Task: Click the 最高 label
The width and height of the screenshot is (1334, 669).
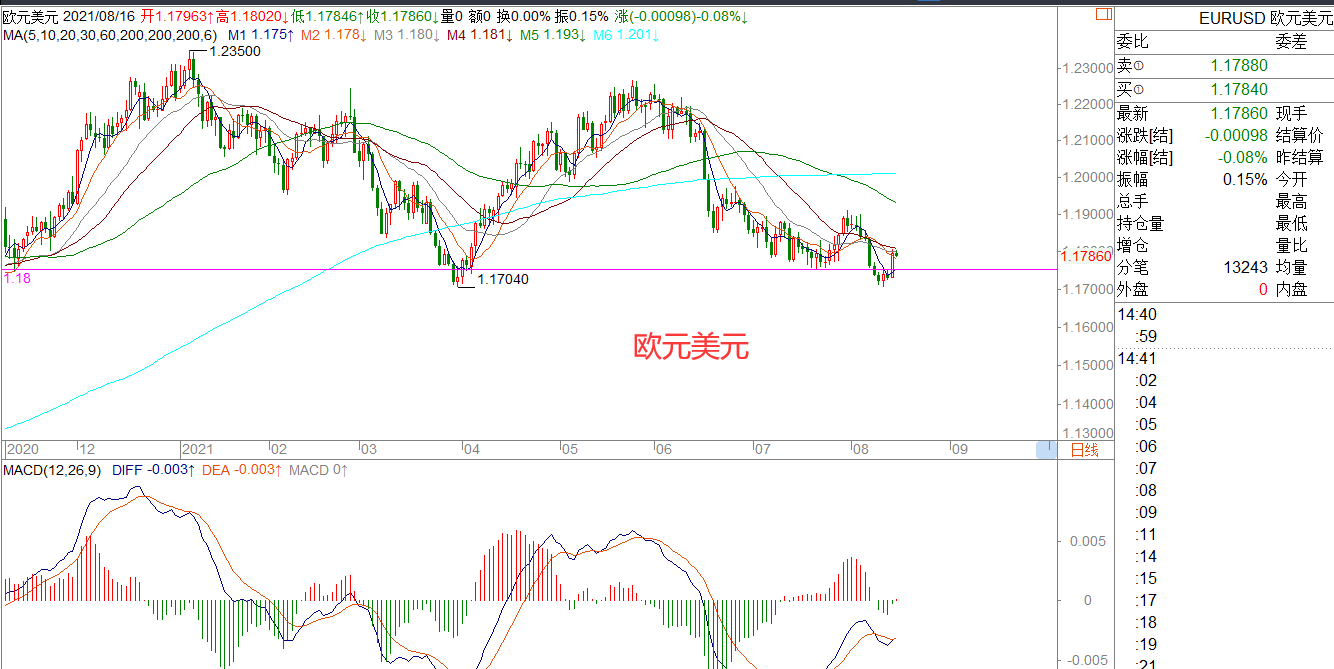Action: click(1291, 202)
